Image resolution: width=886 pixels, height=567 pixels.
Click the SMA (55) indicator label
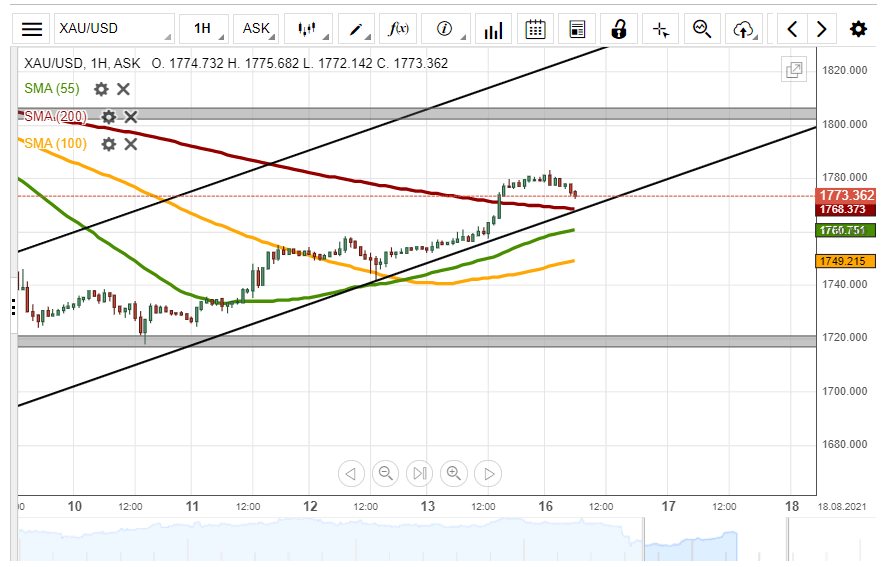[x=52, y=89]
